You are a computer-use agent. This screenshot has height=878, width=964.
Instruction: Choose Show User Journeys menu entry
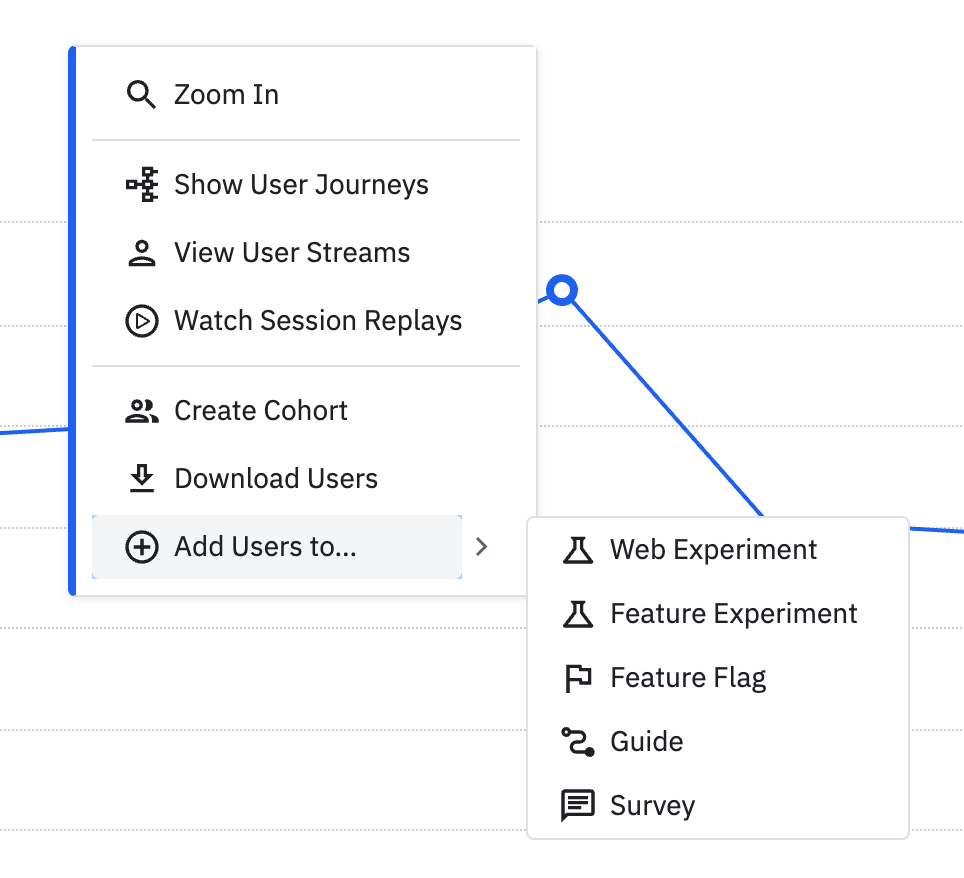(x=301, y=185)
